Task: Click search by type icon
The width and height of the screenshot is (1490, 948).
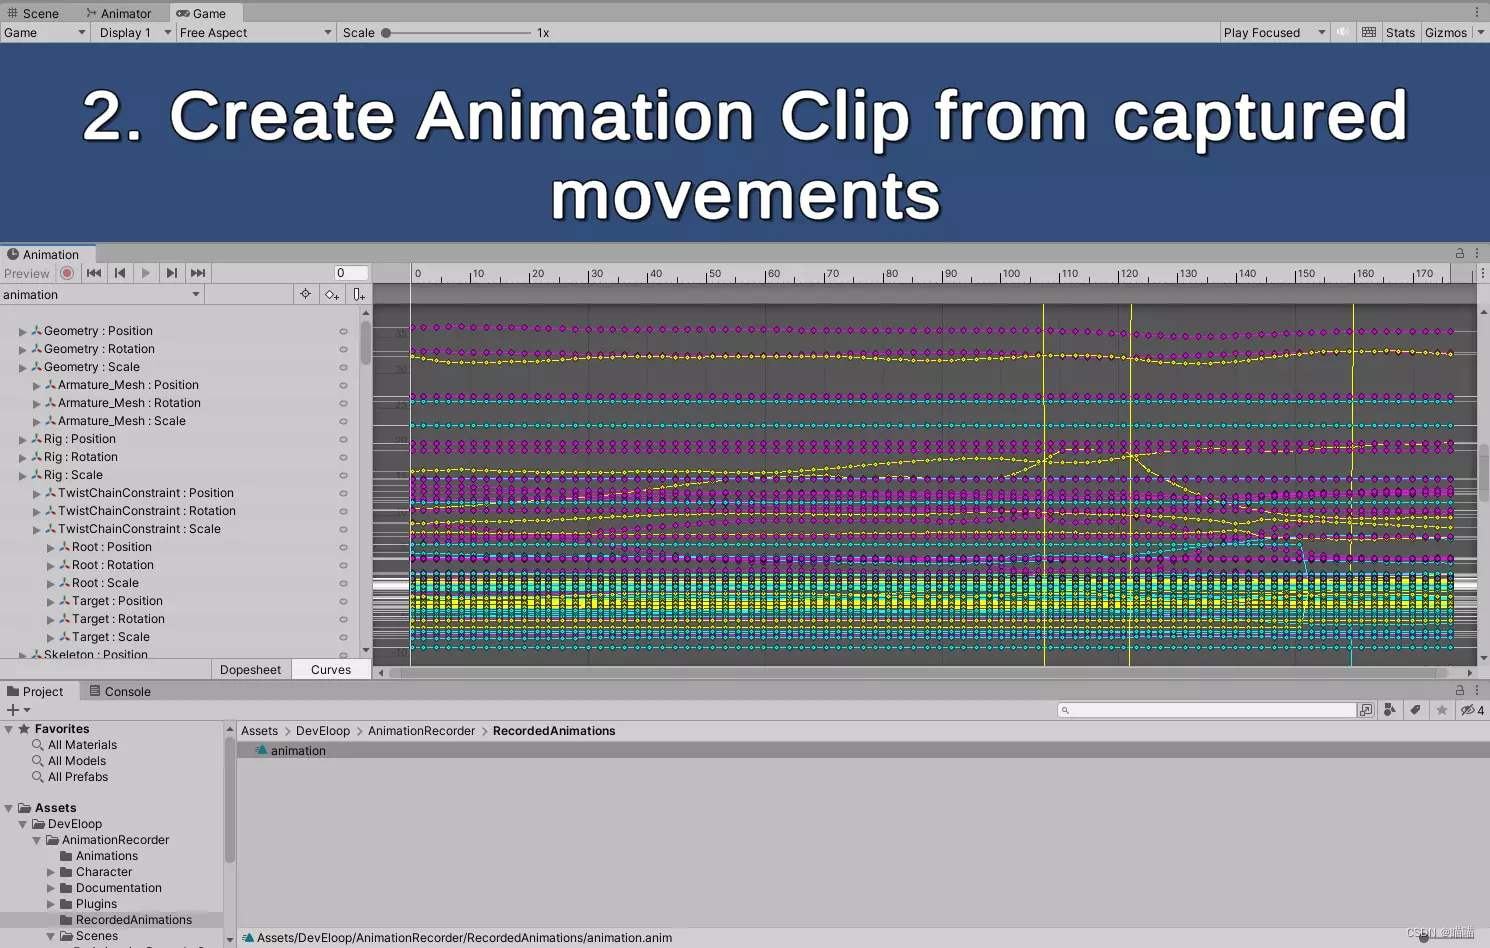Action: coord(1390,710)
